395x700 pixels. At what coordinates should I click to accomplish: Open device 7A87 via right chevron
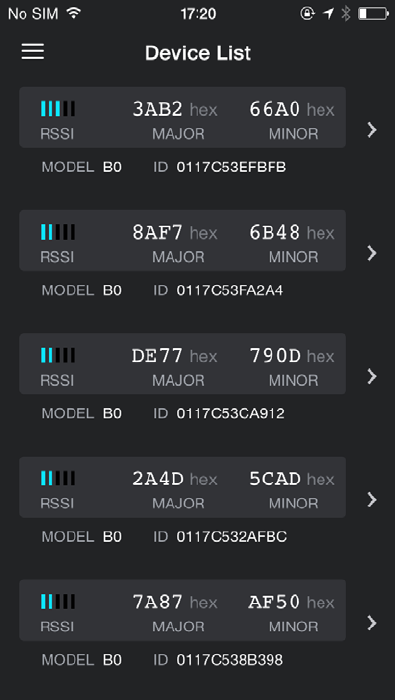click(372, 623)
